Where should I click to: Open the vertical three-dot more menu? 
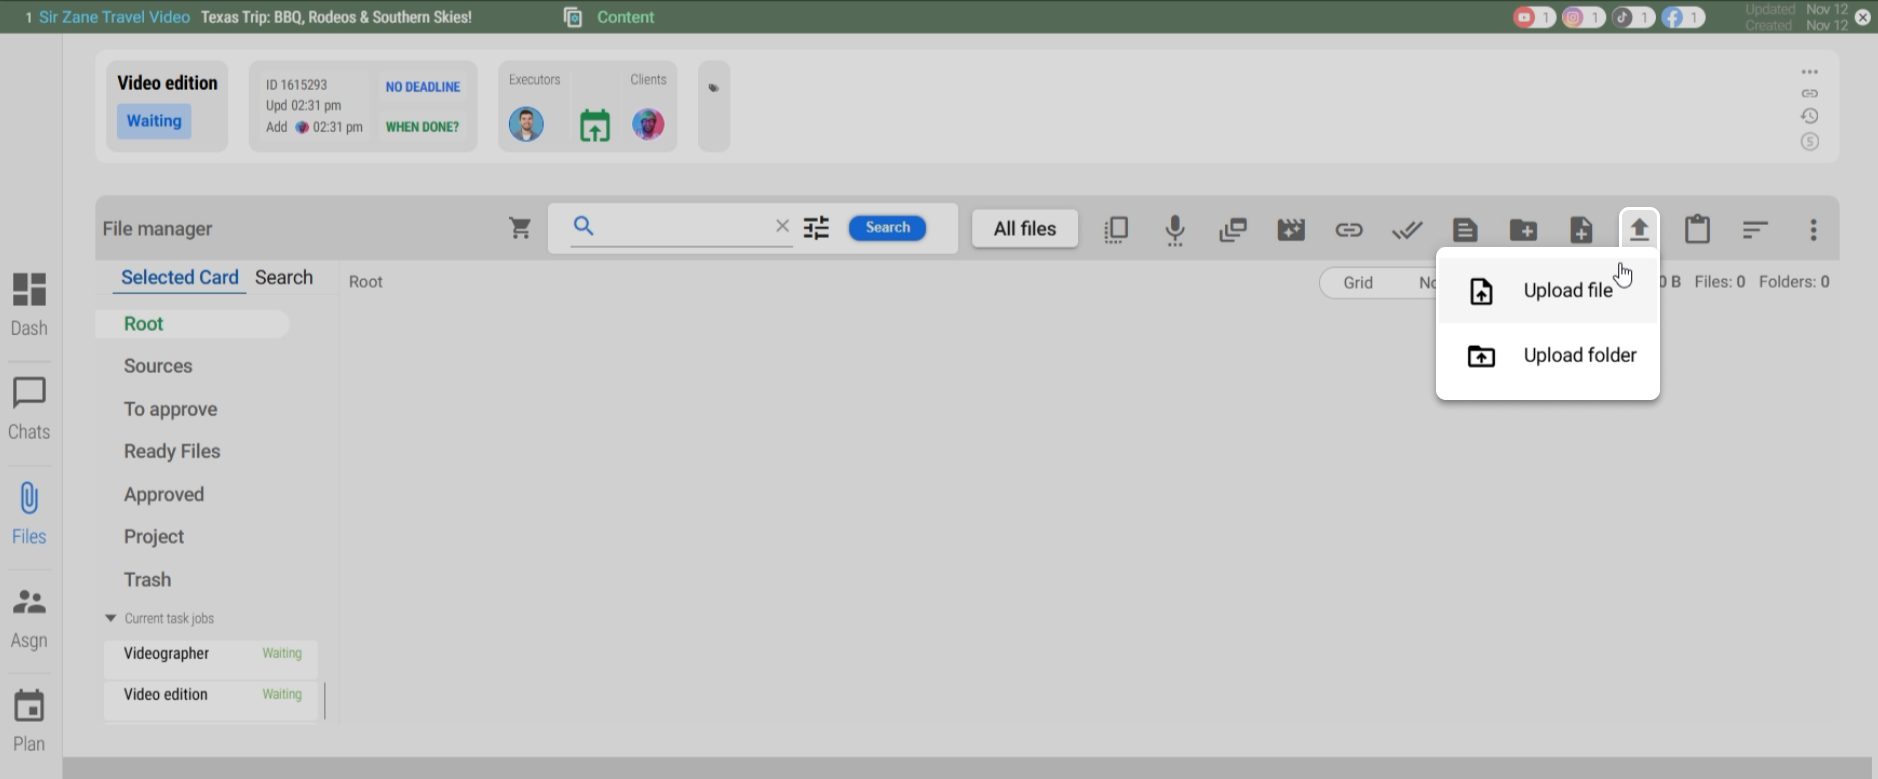[1813, 230]
